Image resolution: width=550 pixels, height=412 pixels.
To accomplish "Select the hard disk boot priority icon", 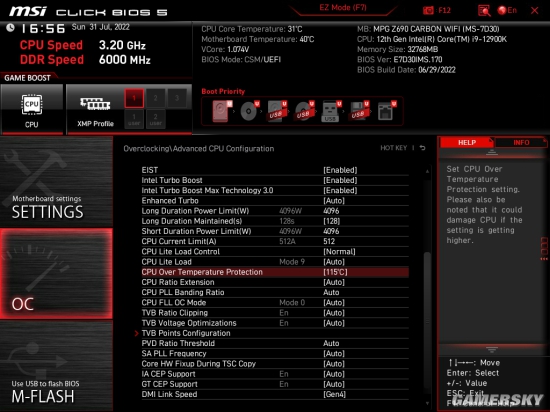I will click(x=222, y=111).
